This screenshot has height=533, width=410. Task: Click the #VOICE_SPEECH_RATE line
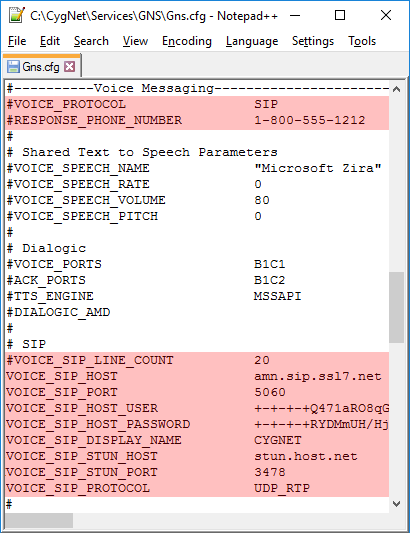197,184
